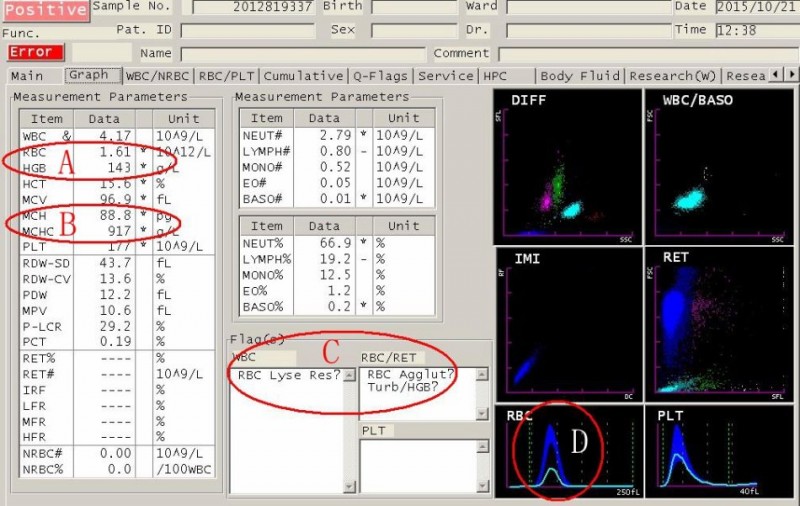Click the NEUT# value 2.79

[335, 136]
